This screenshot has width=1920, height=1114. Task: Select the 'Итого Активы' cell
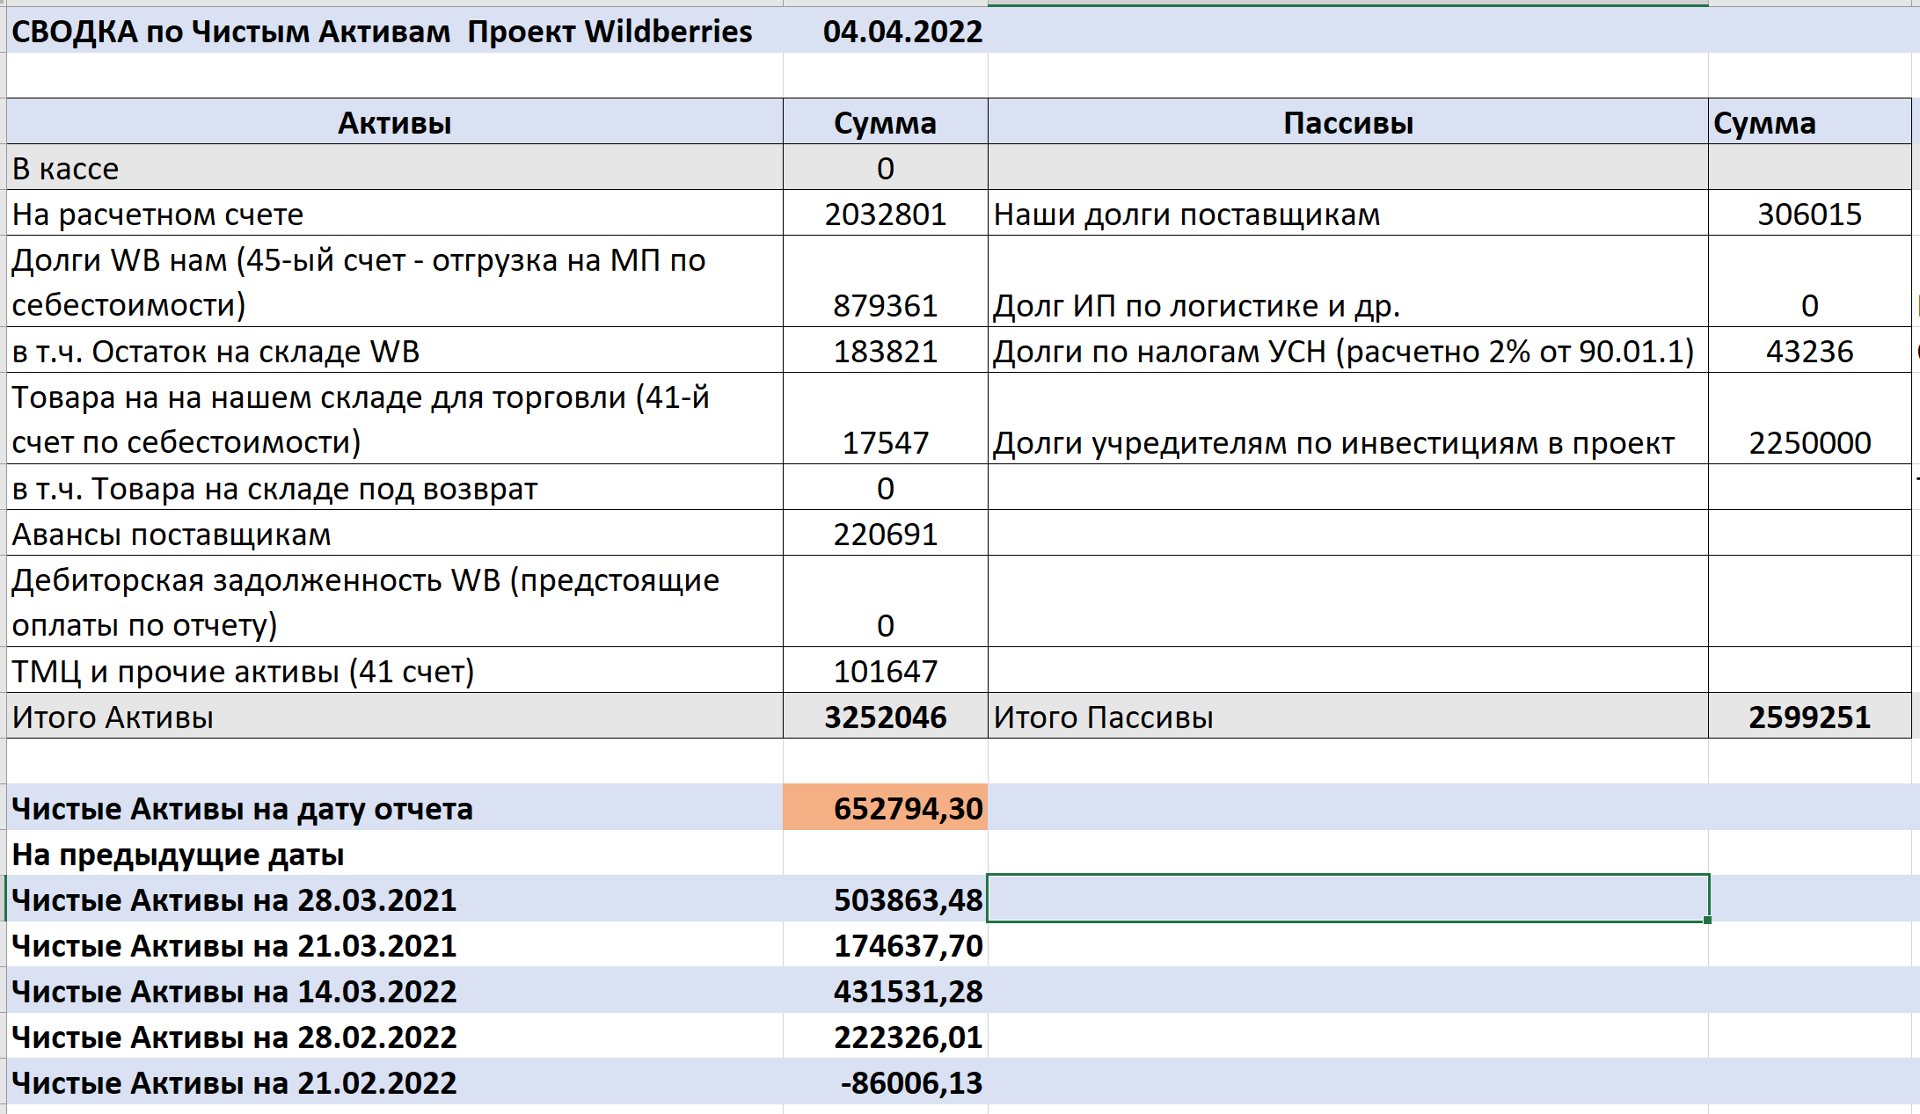(395, 717)
